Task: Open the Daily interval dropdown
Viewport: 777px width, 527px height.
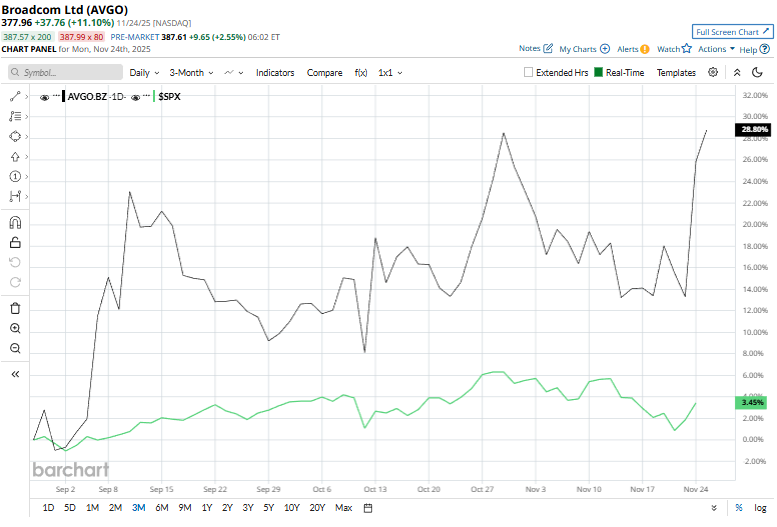Action: tap(144, 73)
